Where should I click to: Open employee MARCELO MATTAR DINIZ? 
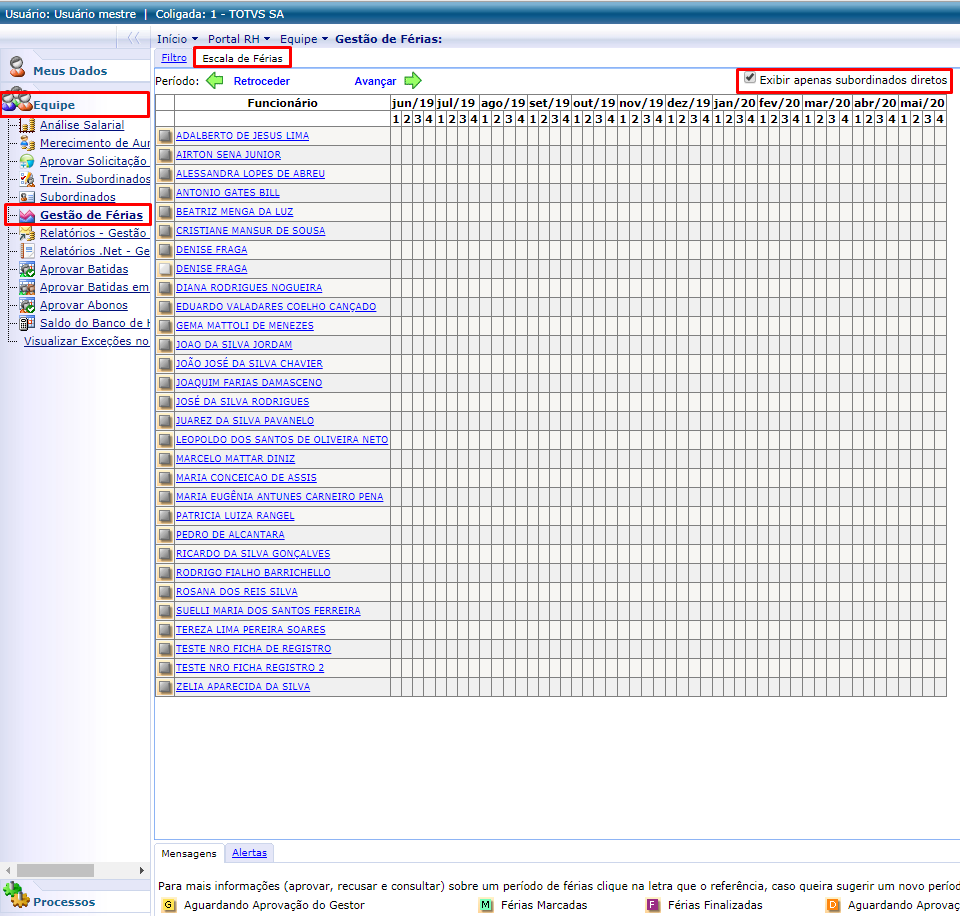(x=236, y=459)
